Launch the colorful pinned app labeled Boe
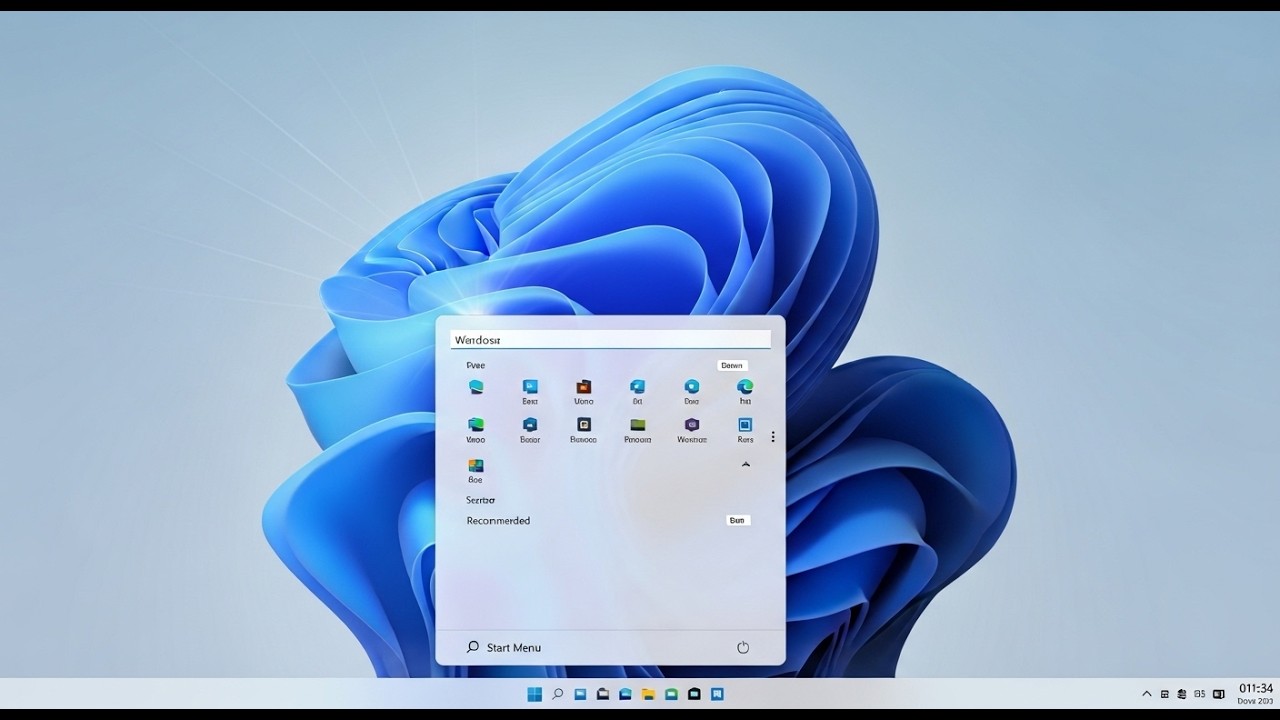Image resolution: width=1280 pixels, height=720 pixels. point(476,471)
